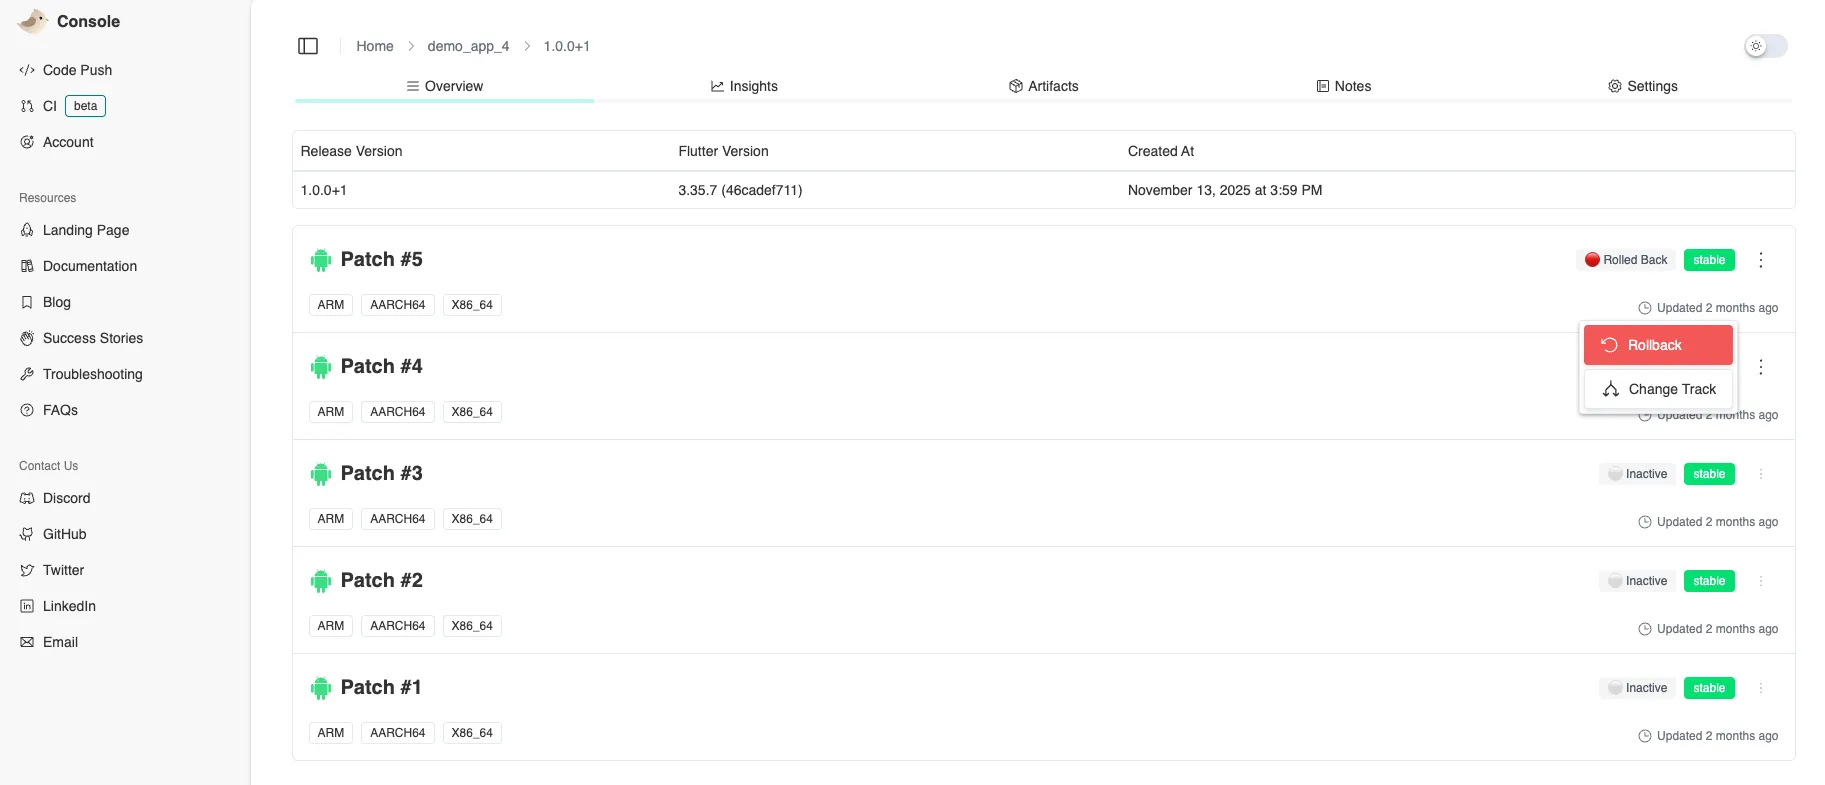1825x785 pixels.
Task: Click Rolled Back status badge on Patch #5
Action: (1626, 260)
